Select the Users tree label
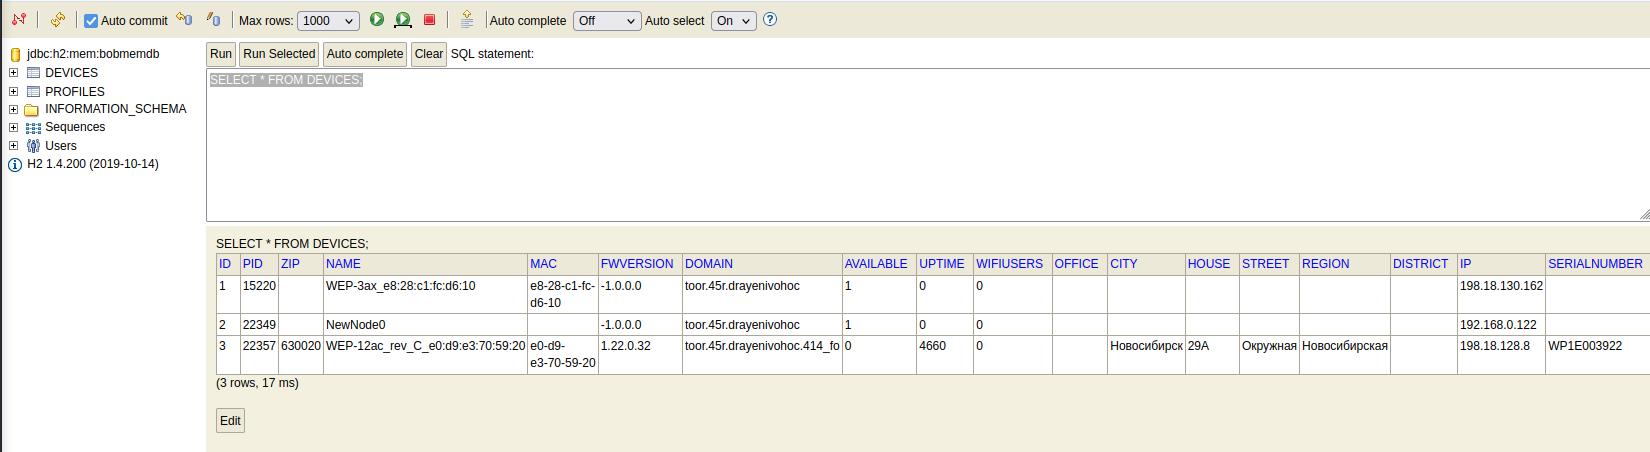Viewport: 1650px width, 452px height. click(61, 146)
